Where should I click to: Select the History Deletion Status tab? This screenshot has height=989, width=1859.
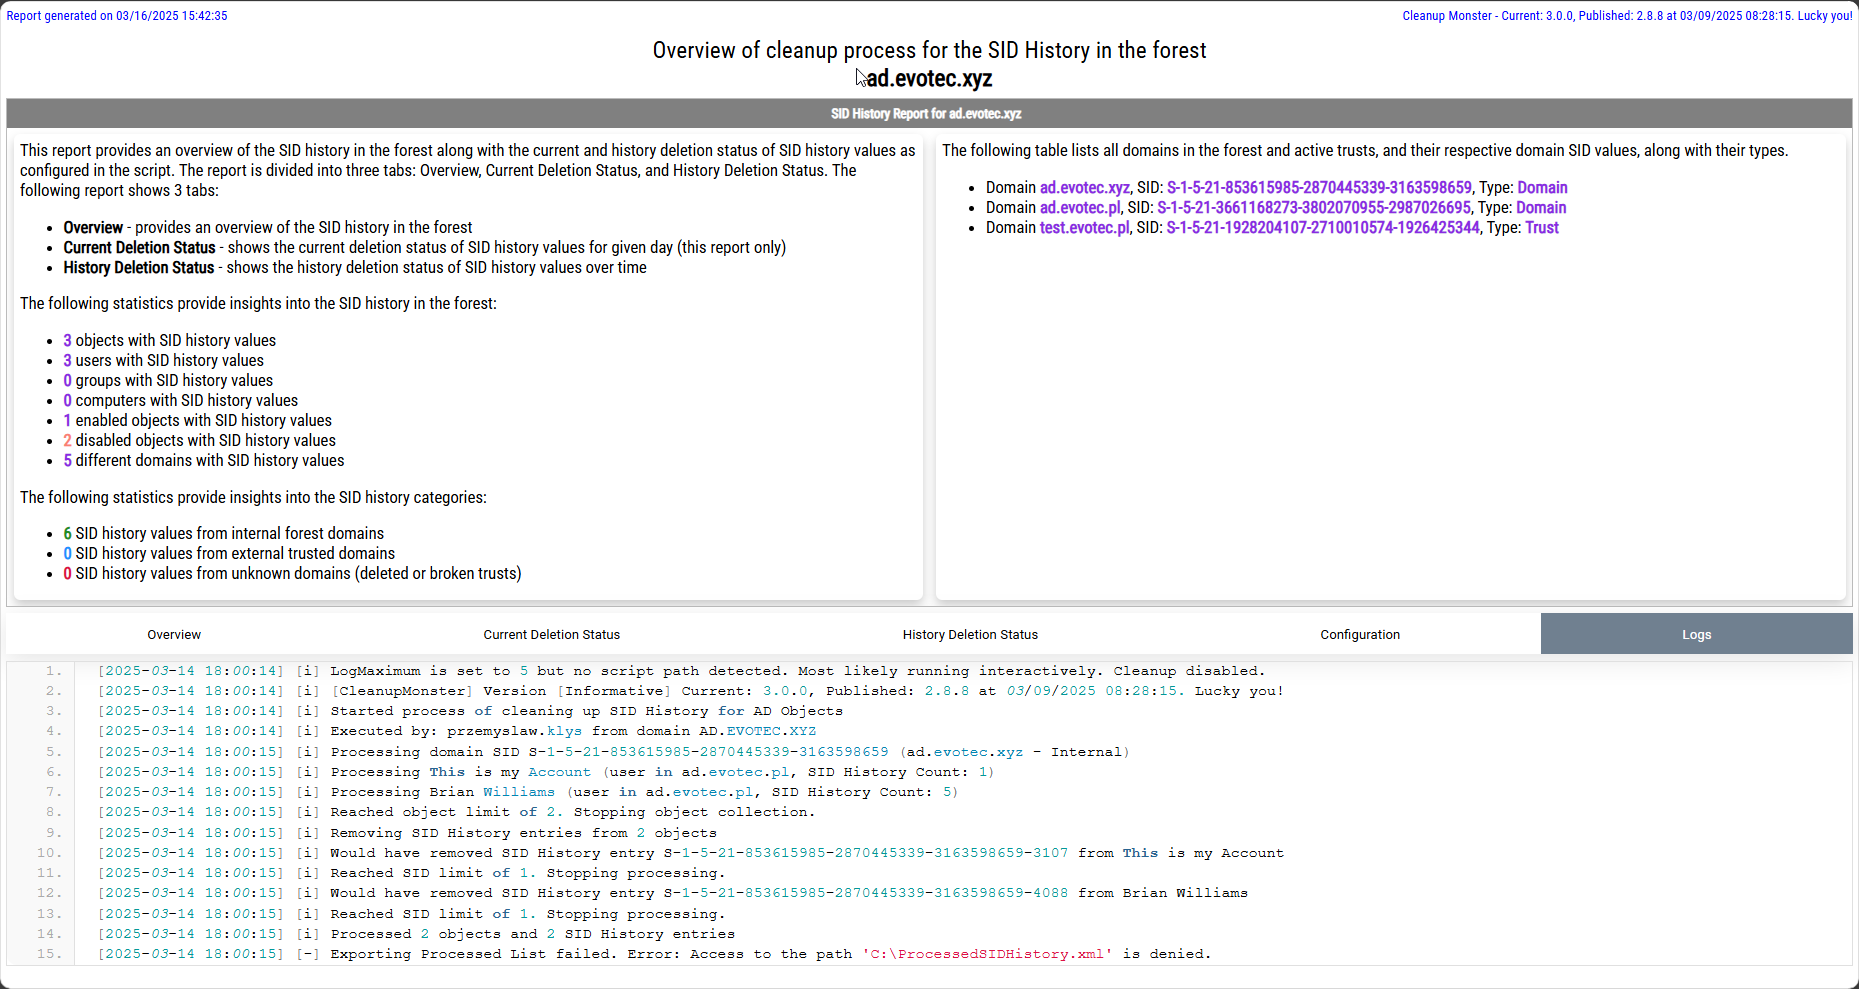pos(970,635)
